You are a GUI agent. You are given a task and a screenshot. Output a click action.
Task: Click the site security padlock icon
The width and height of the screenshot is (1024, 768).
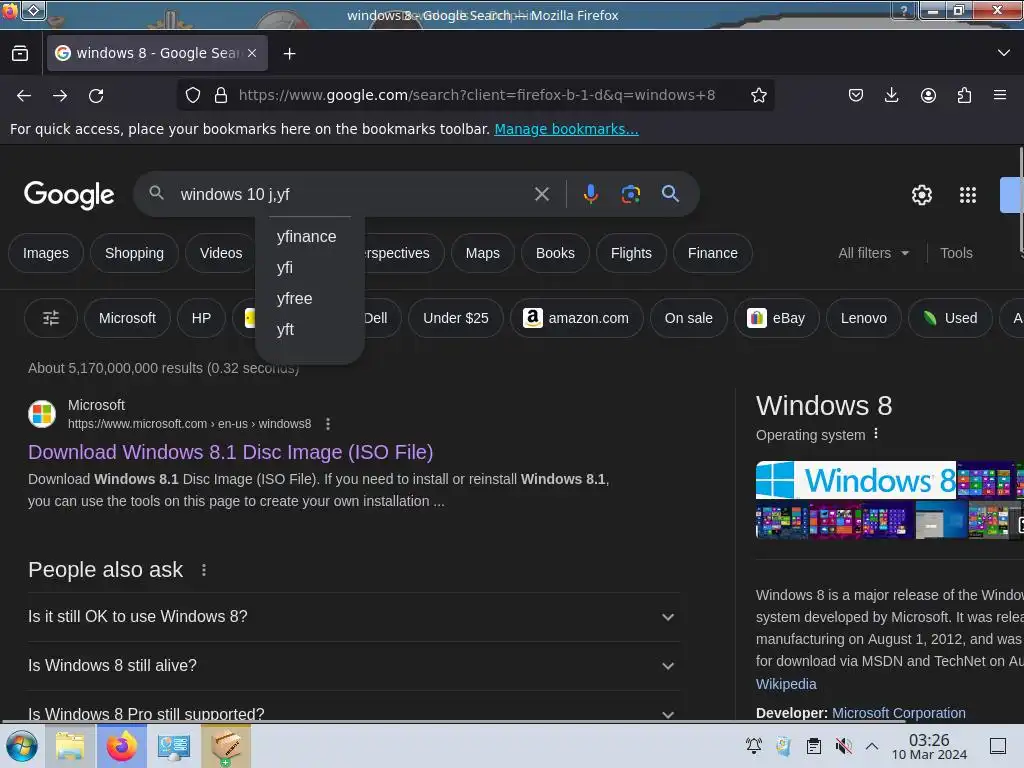click(x=221, y=95)
